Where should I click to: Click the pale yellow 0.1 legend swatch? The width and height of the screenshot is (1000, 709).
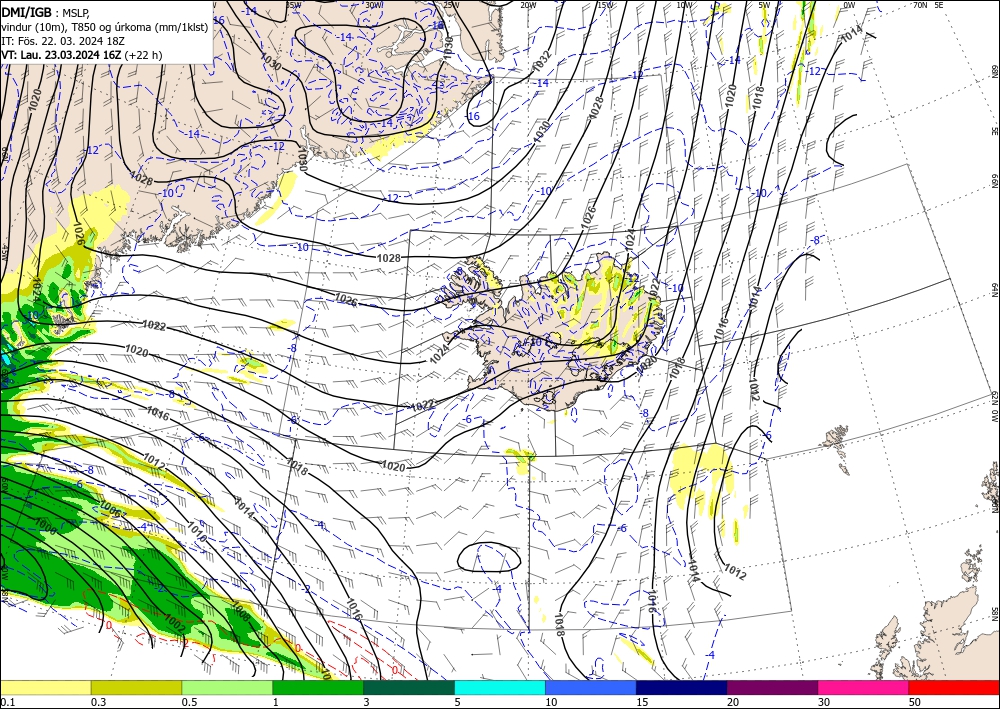(x=45, y=687)
